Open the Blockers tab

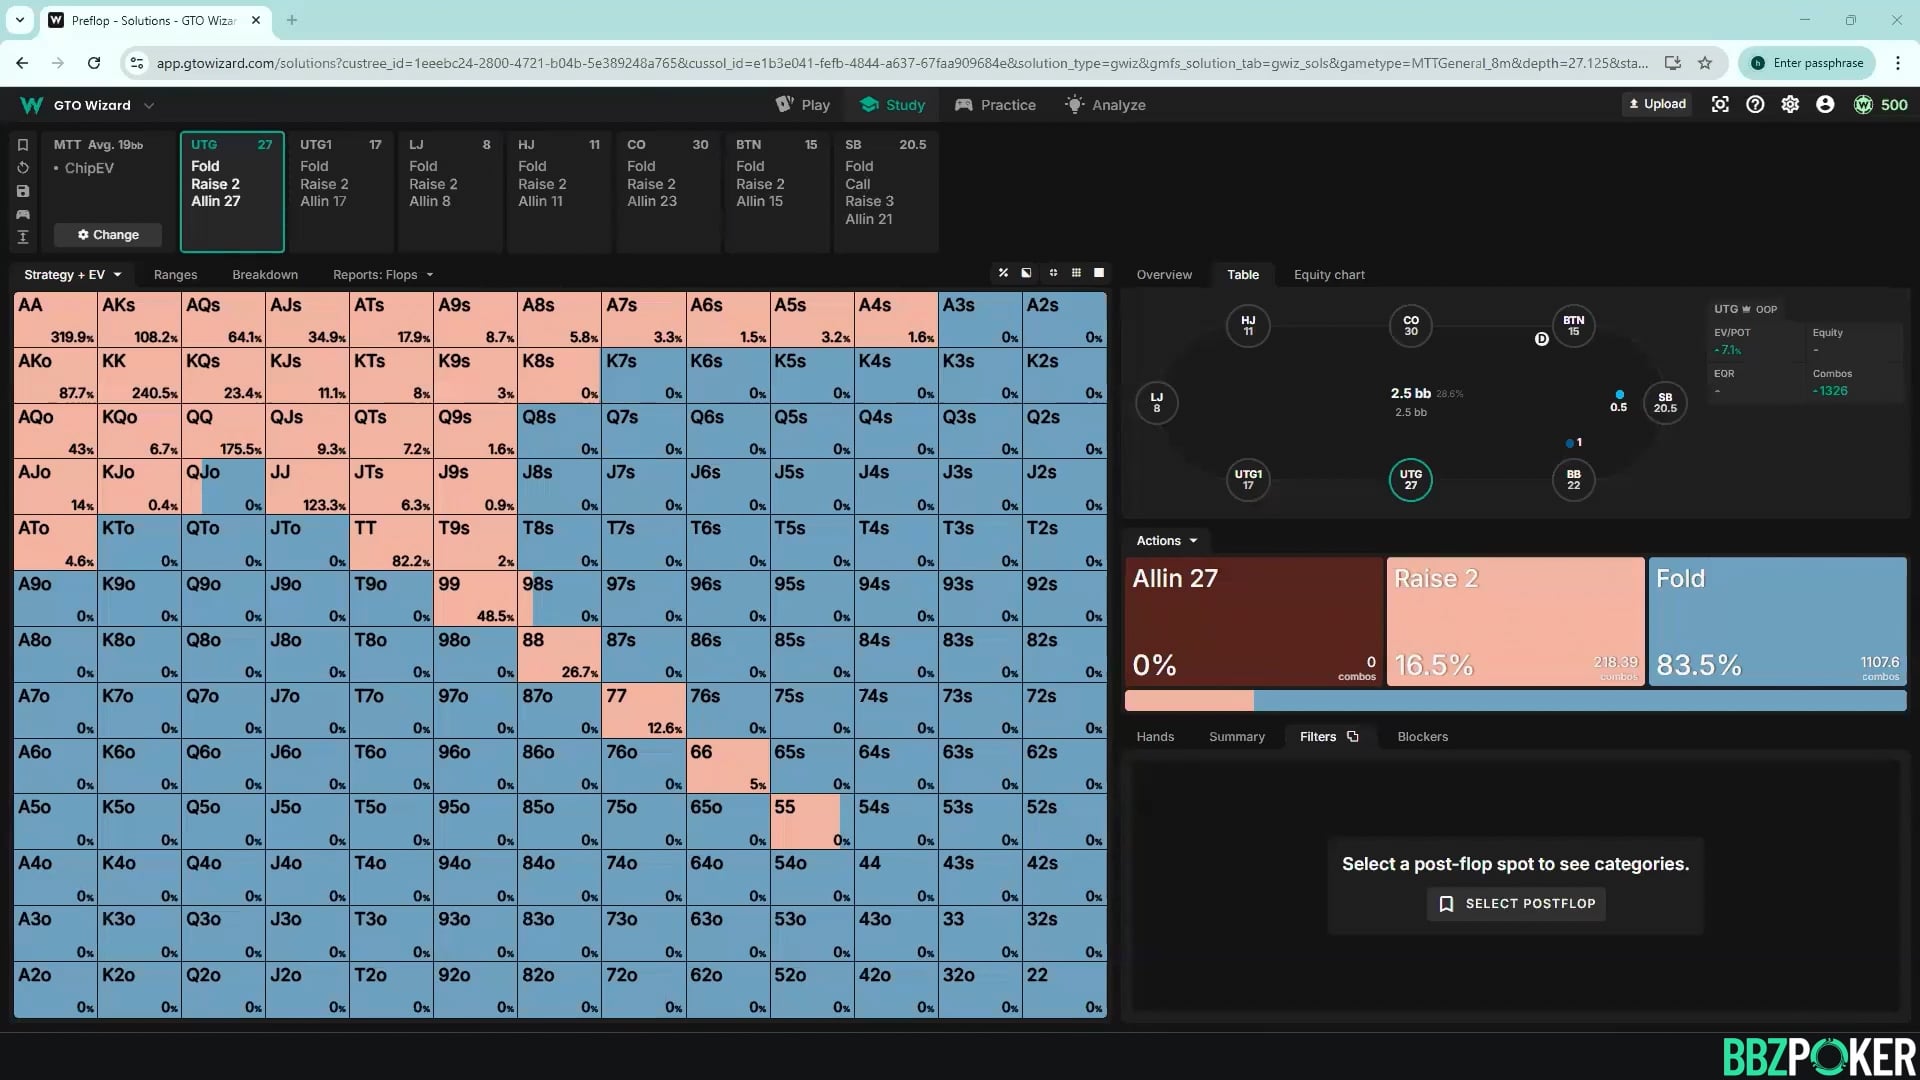point(1422,736)
